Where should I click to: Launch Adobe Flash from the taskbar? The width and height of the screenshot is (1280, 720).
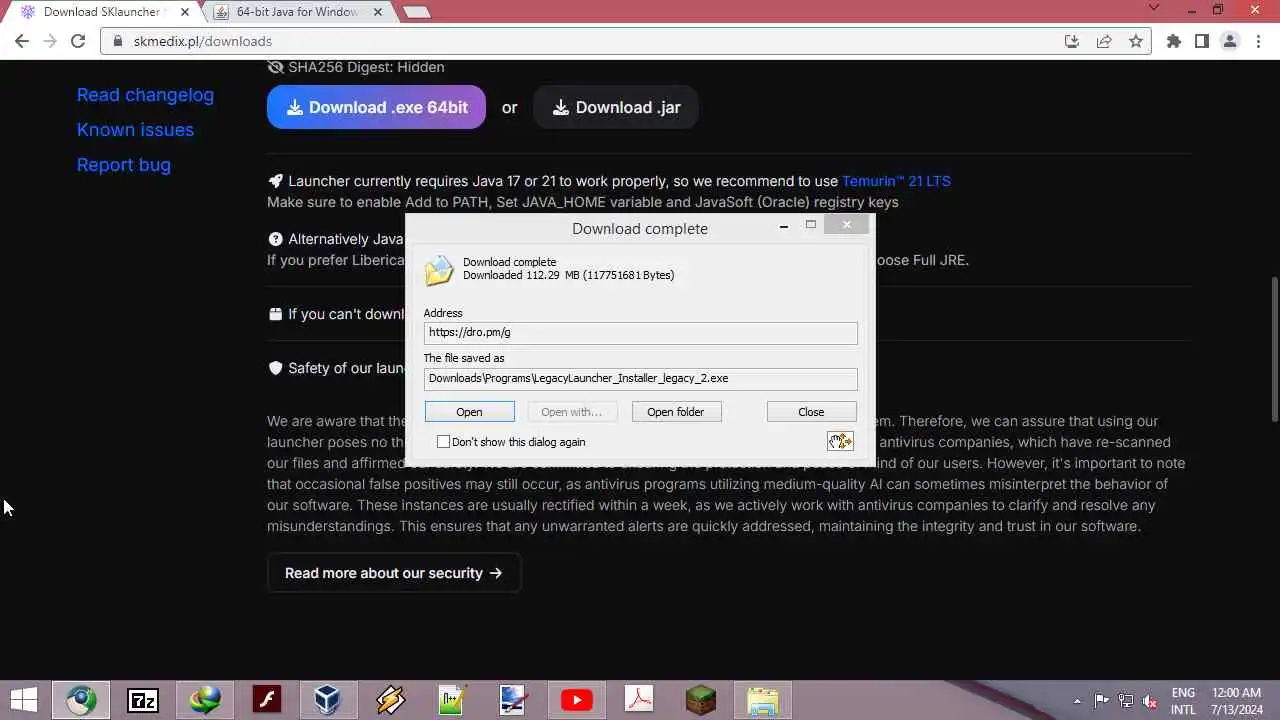267,700
